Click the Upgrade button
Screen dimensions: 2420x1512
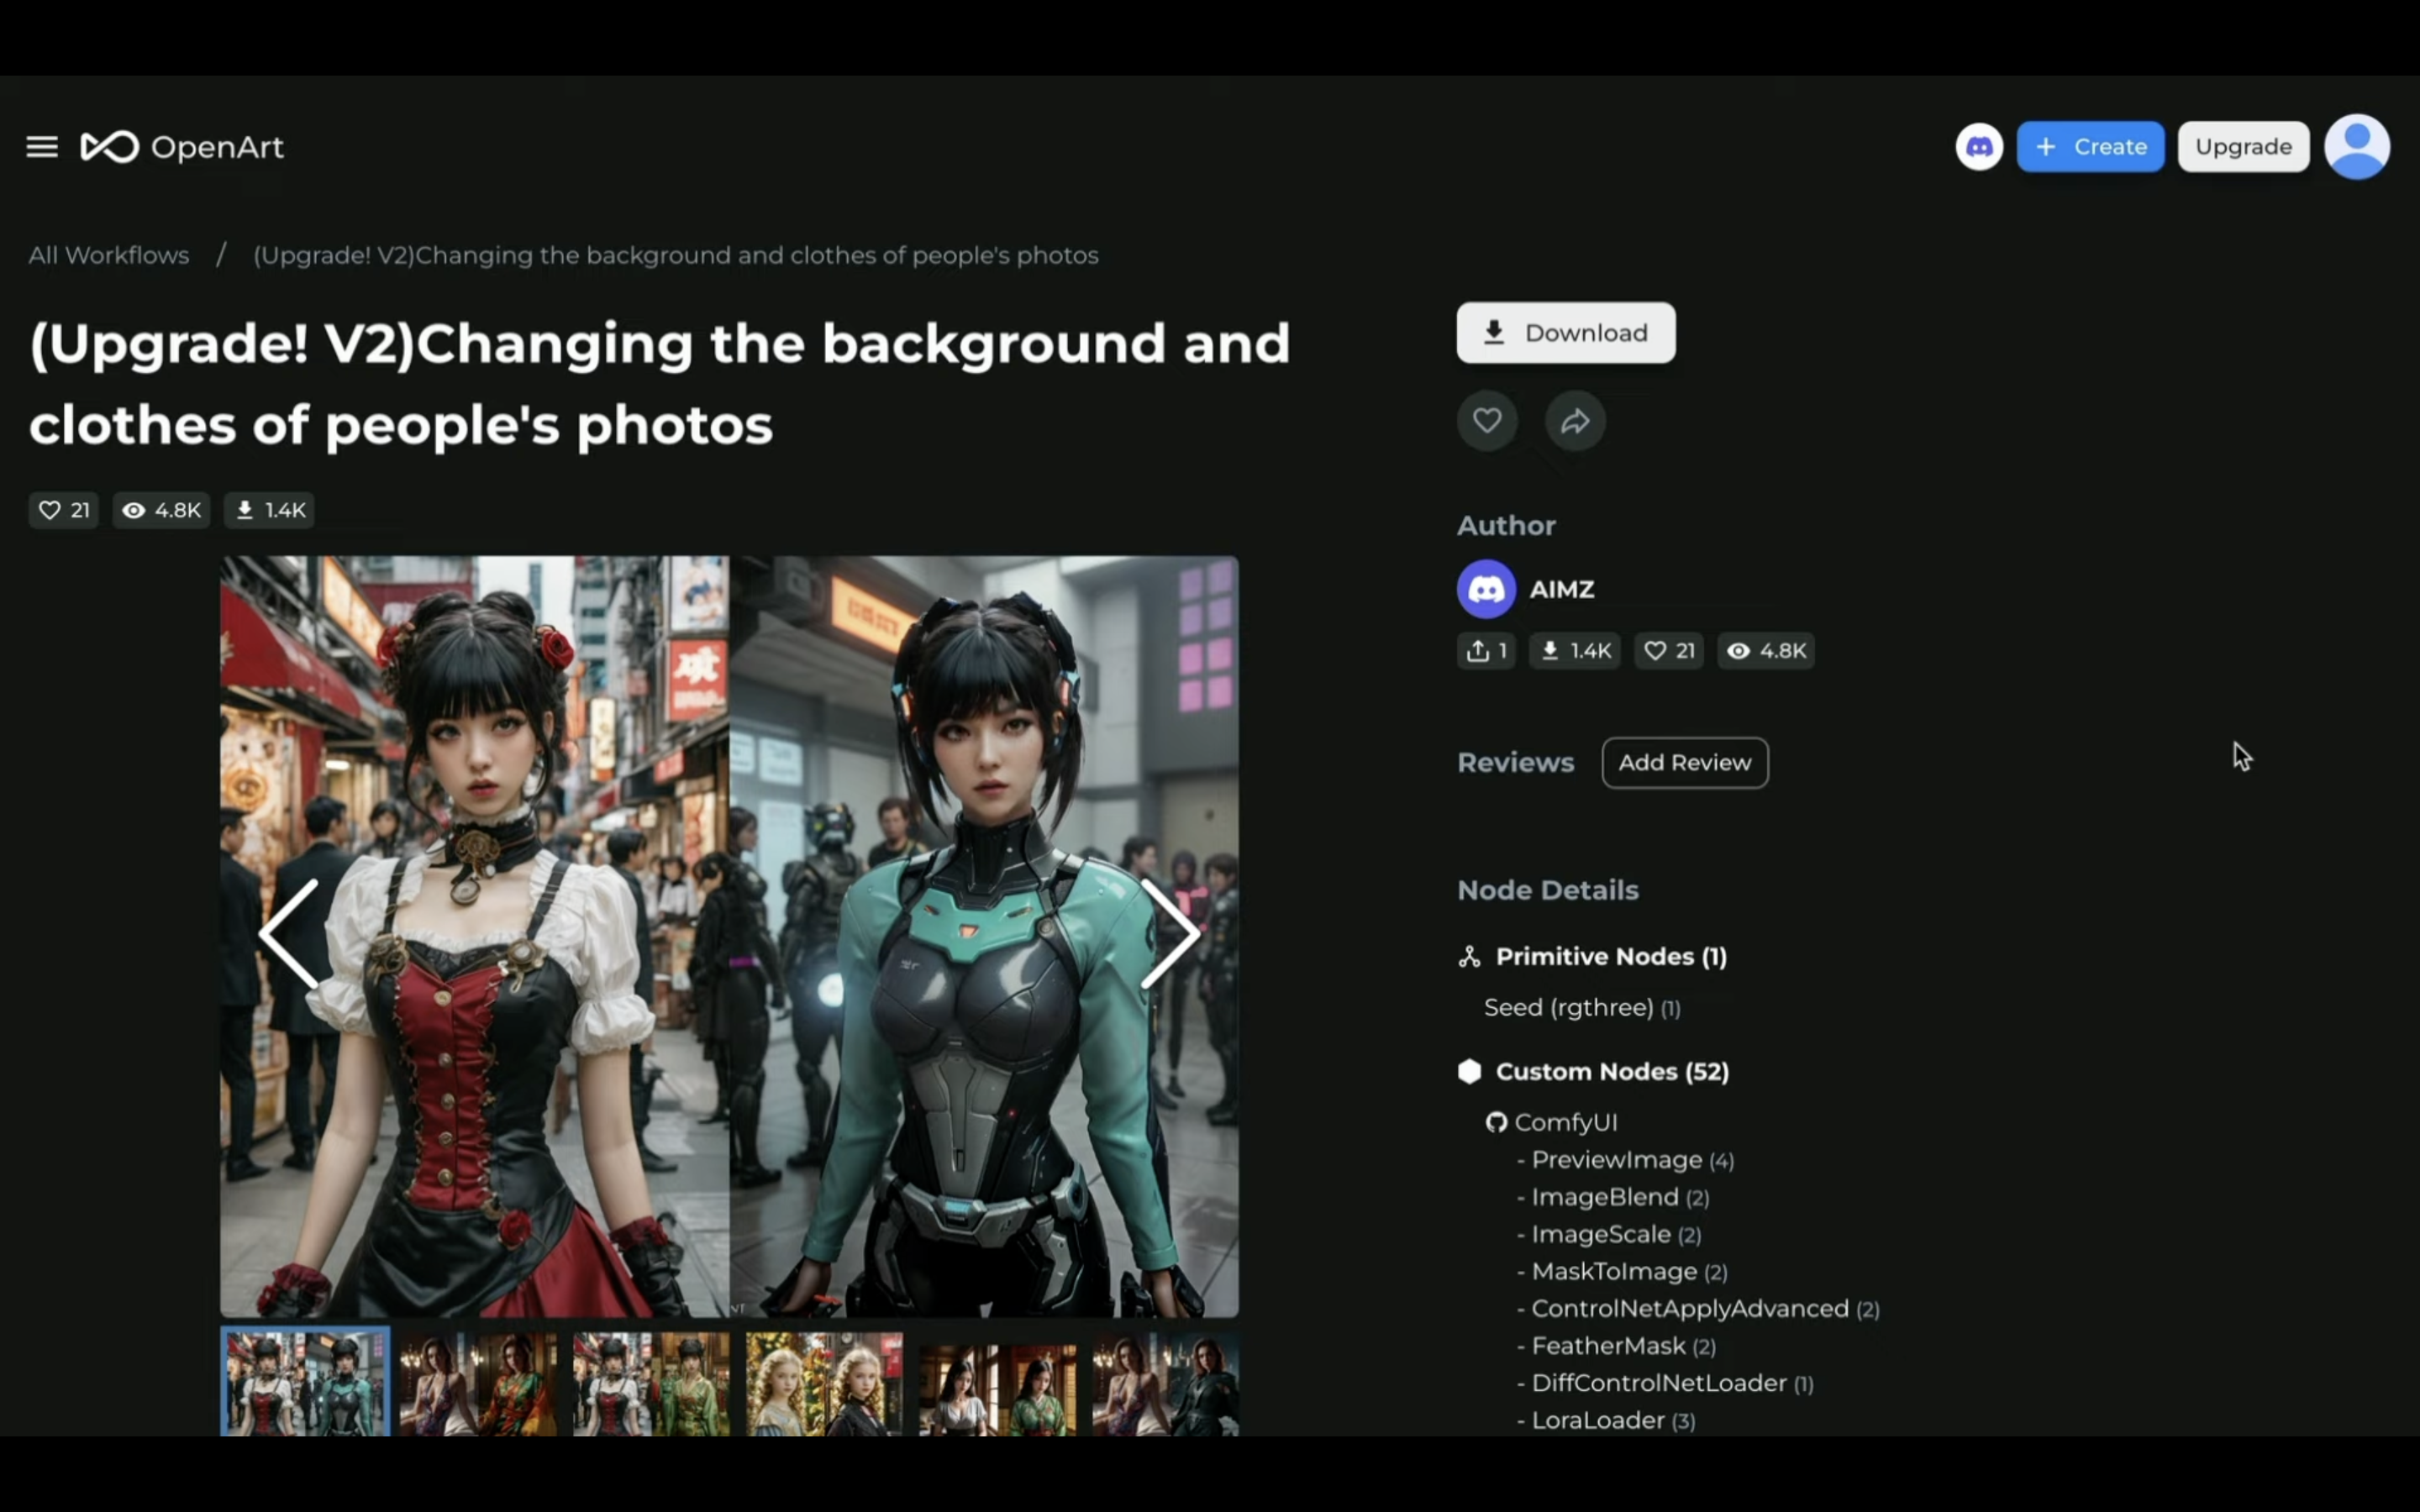(x=2243, y=147)
